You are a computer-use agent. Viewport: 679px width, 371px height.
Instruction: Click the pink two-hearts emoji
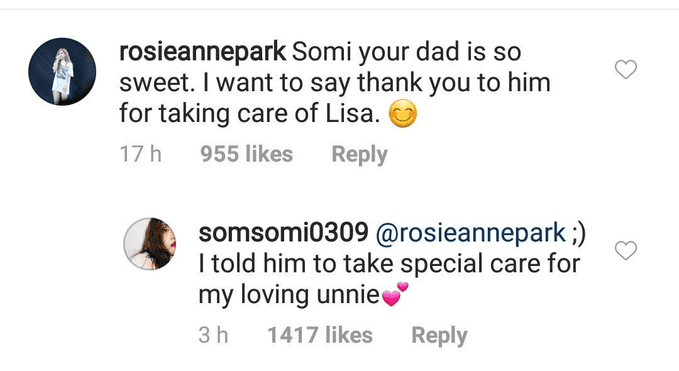coord(395,294)
